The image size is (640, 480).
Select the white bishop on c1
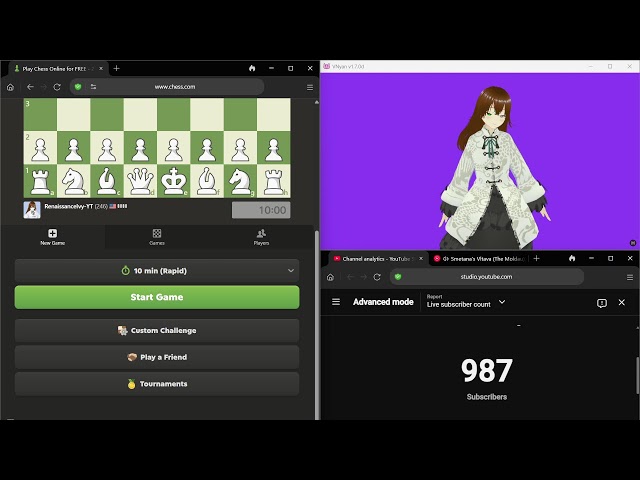(x=107, y=181)
